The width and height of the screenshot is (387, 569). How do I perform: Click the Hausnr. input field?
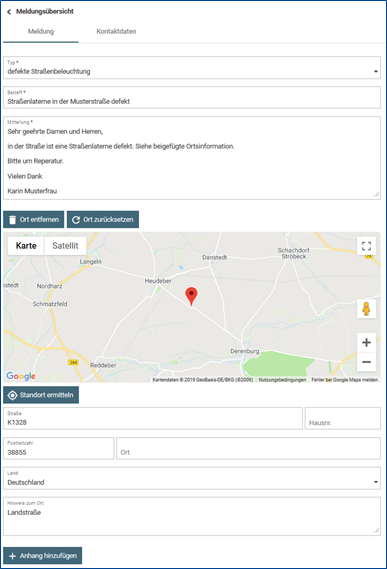(x=343, y=418)
